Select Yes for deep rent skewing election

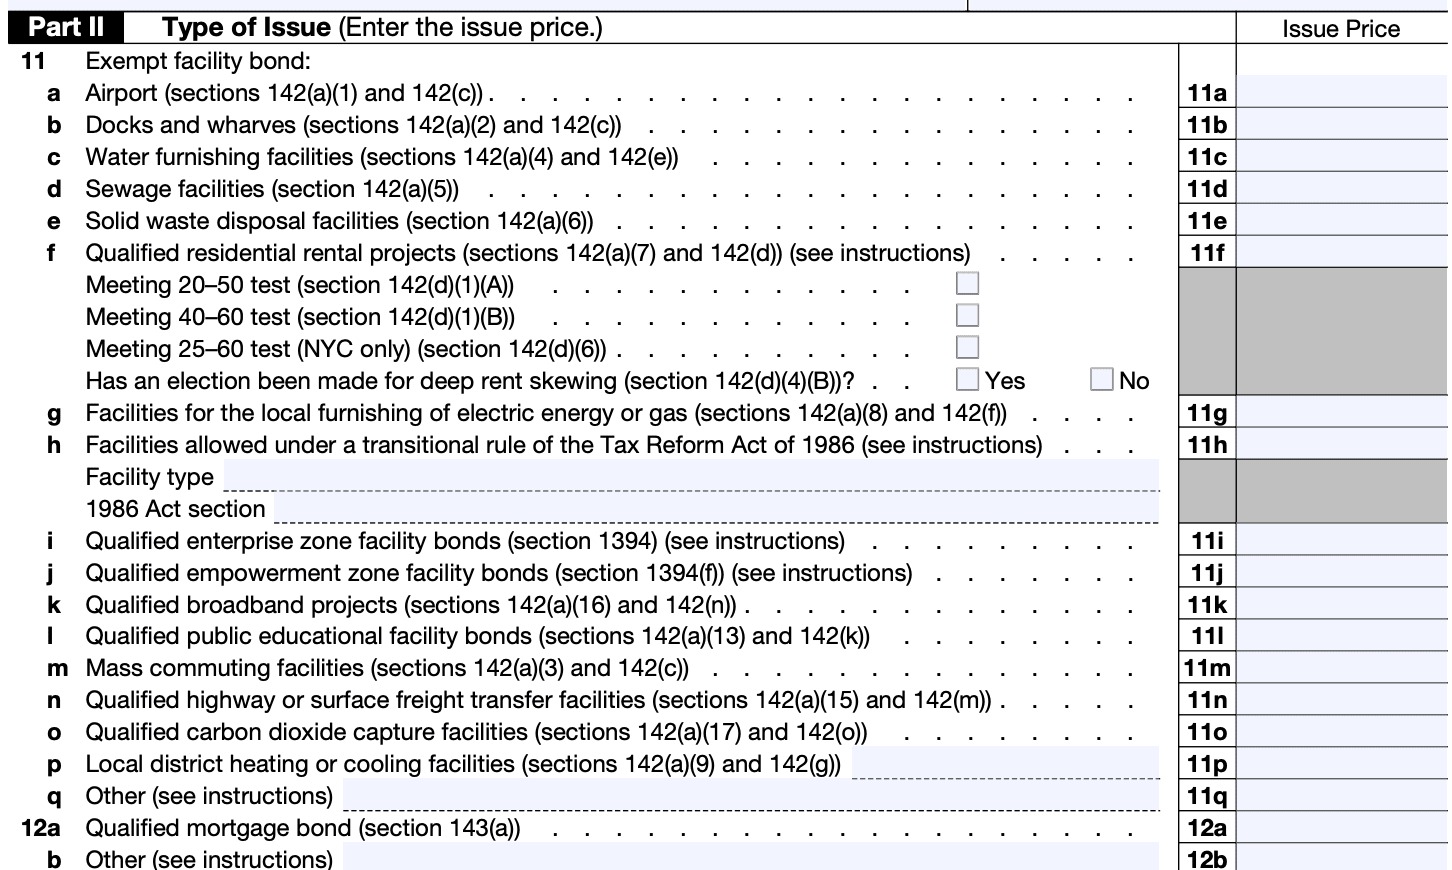click(x=967, y=380)
